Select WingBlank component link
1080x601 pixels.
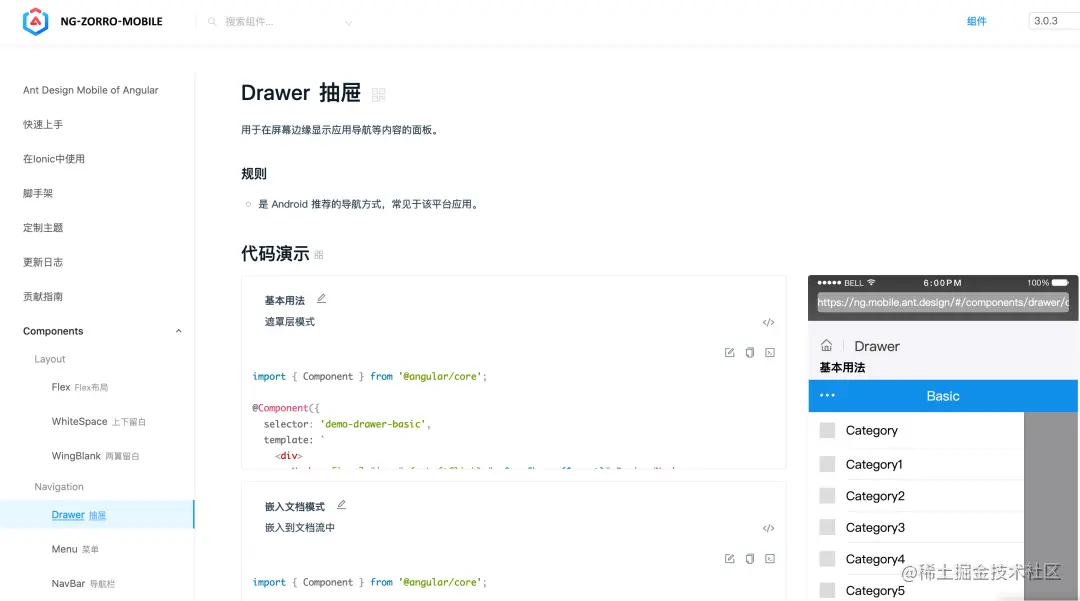click(x=95, y=456)
